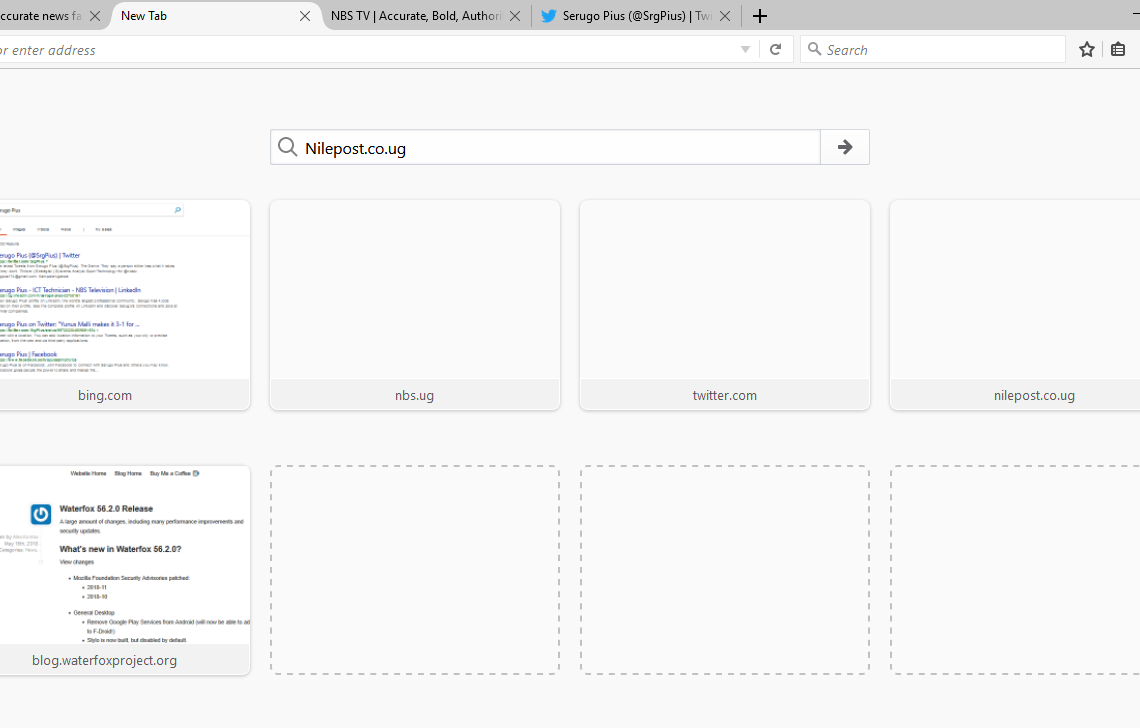
Task: Open a new tab with plus button
Action: coord(760,16)
